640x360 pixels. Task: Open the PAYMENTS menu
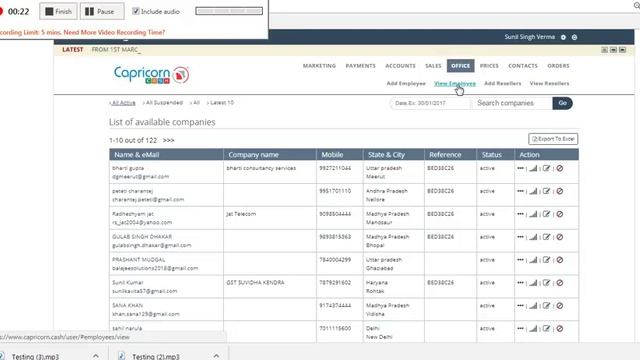360,66
